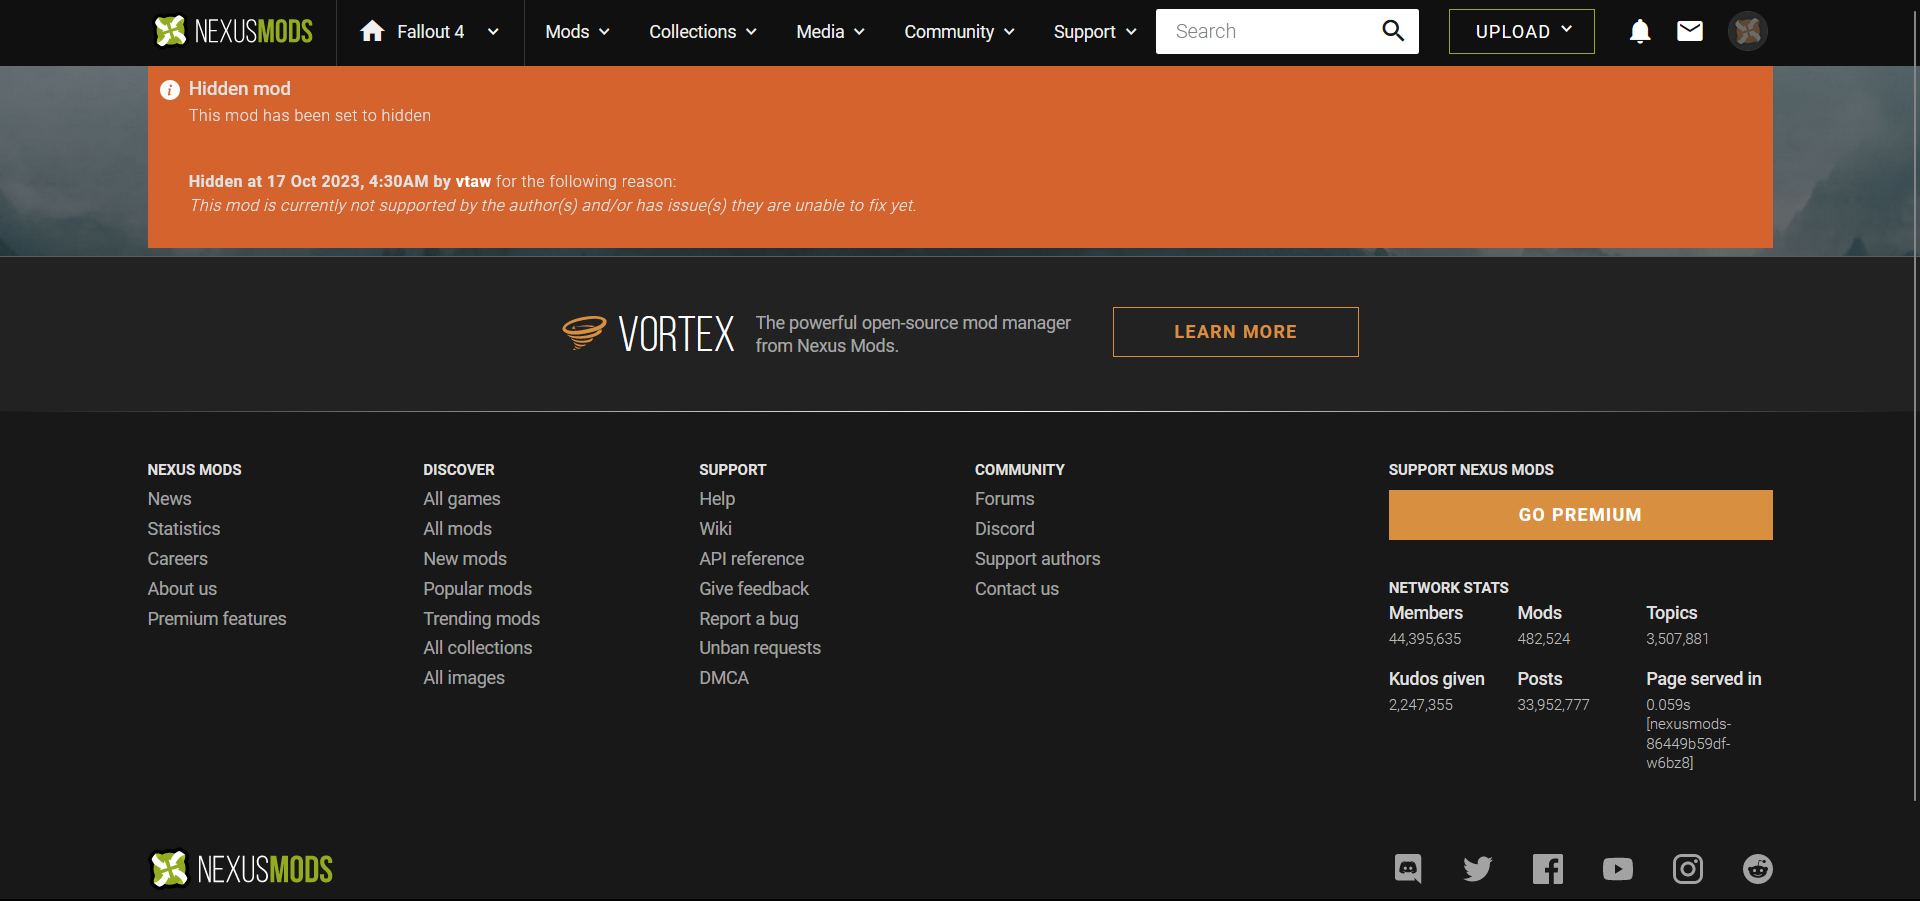Image resolution: width=1920 pixels, height=901 pixels.
Task: Open the Twitter footer icon
Action: point(1478,868)
